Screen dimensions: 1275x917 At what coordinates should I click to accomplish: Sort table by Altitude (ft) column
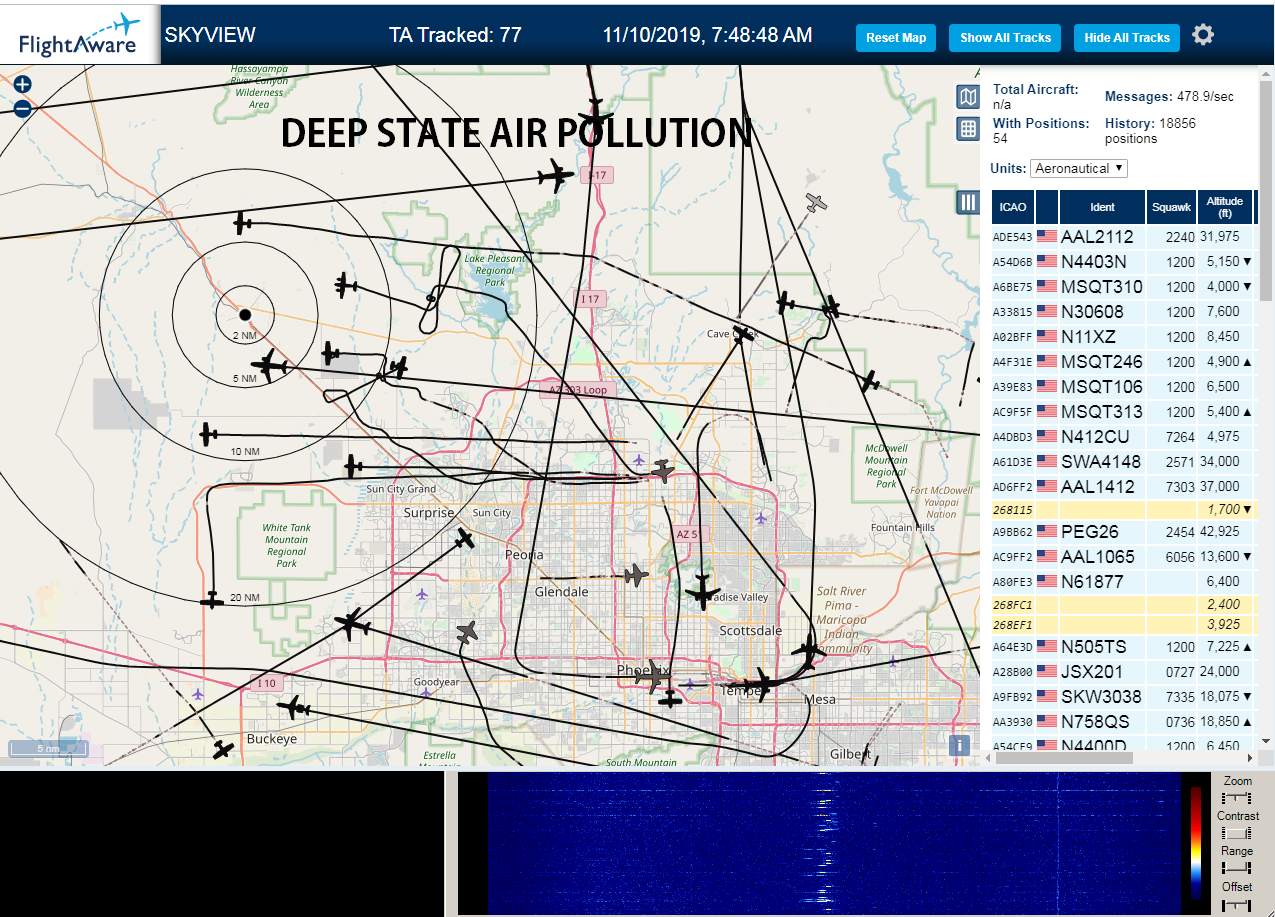click(x=1225, y=207)
